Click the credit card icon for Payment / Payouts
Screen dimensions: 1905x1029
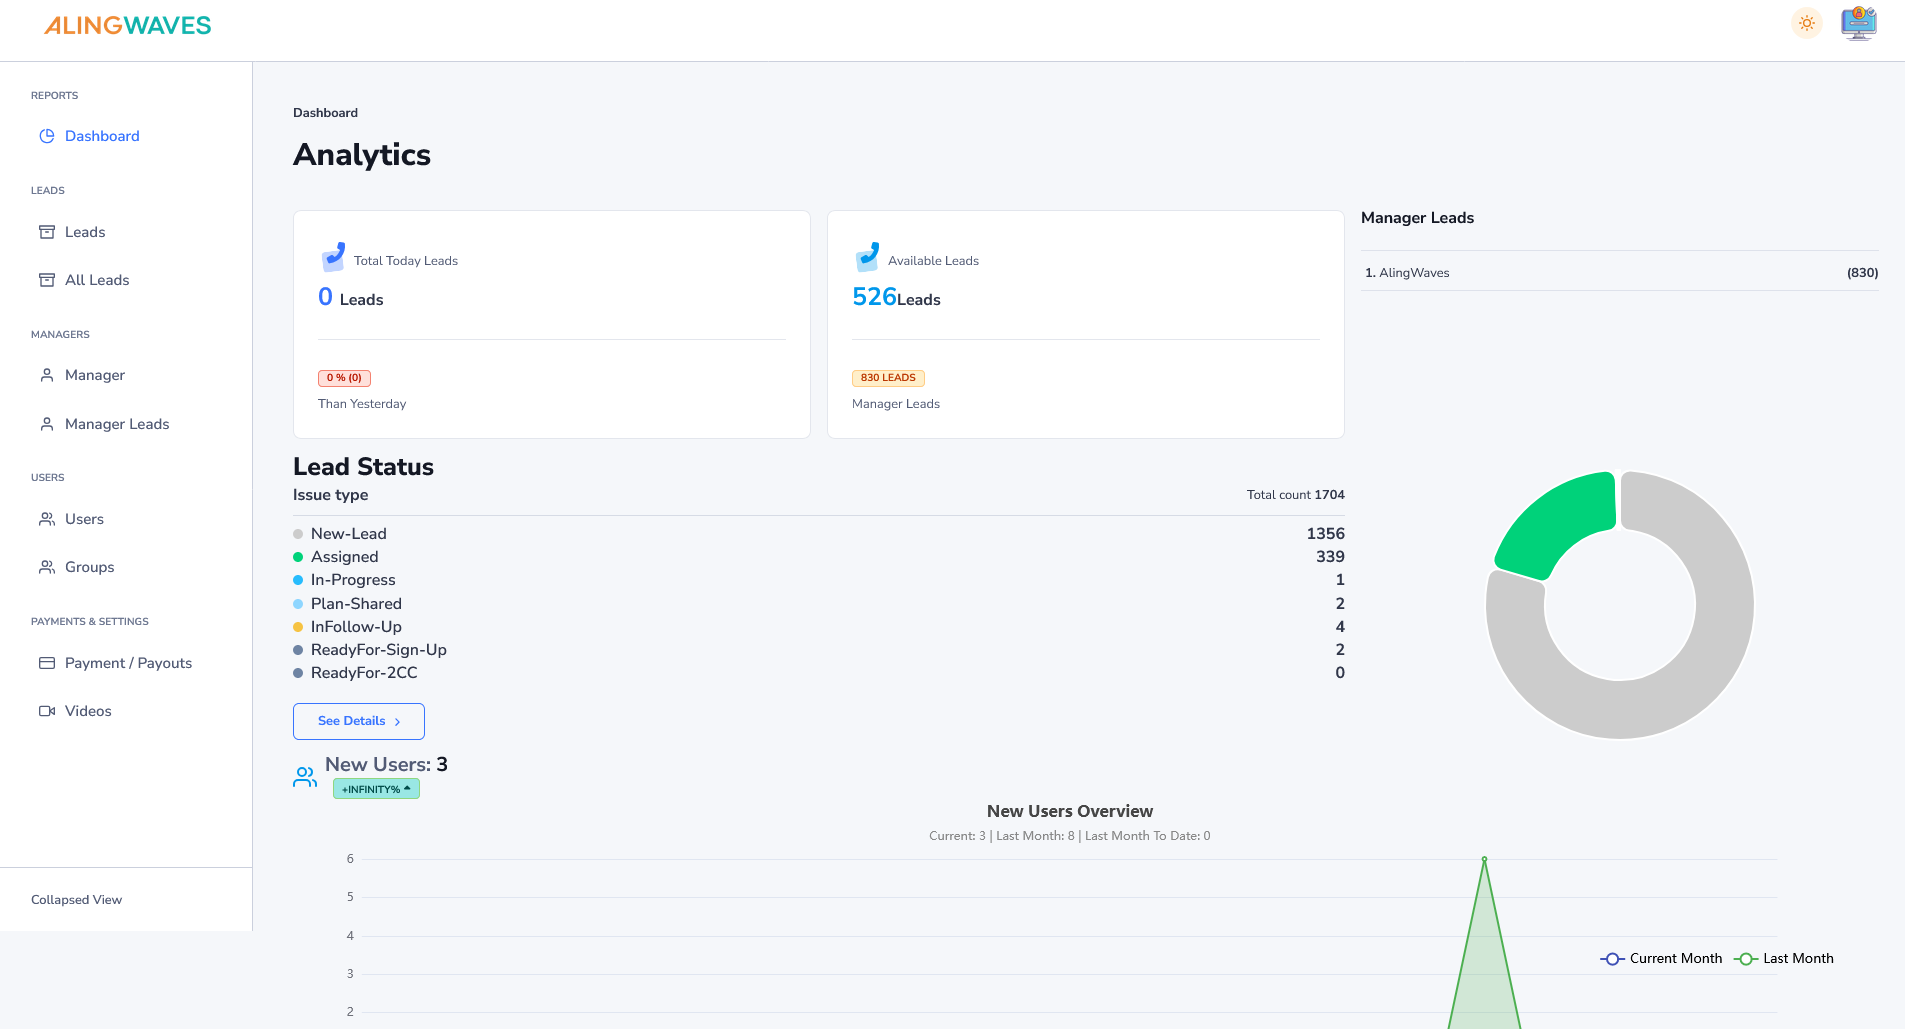(47, 663)
